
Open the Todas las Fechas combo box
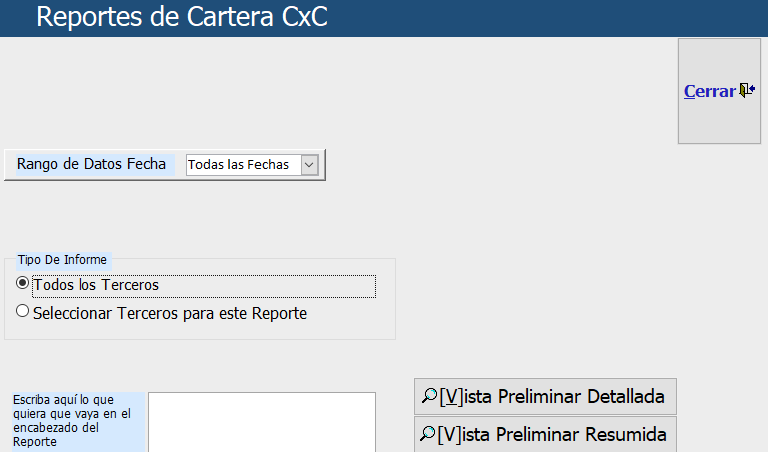click(x=252, y=165)
